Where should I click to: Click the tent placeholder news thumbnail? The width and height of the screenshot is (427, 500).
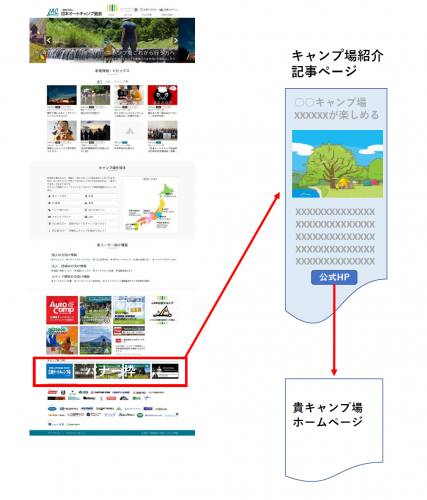[129, 130]
